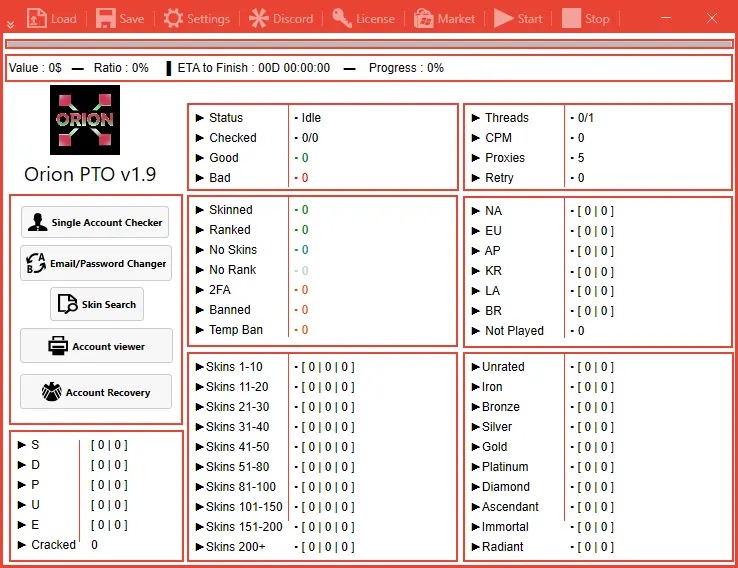Click the Start play triangle icon
Image resolution: width=738 pixels, height=568 pixels.
pos(504,18)
